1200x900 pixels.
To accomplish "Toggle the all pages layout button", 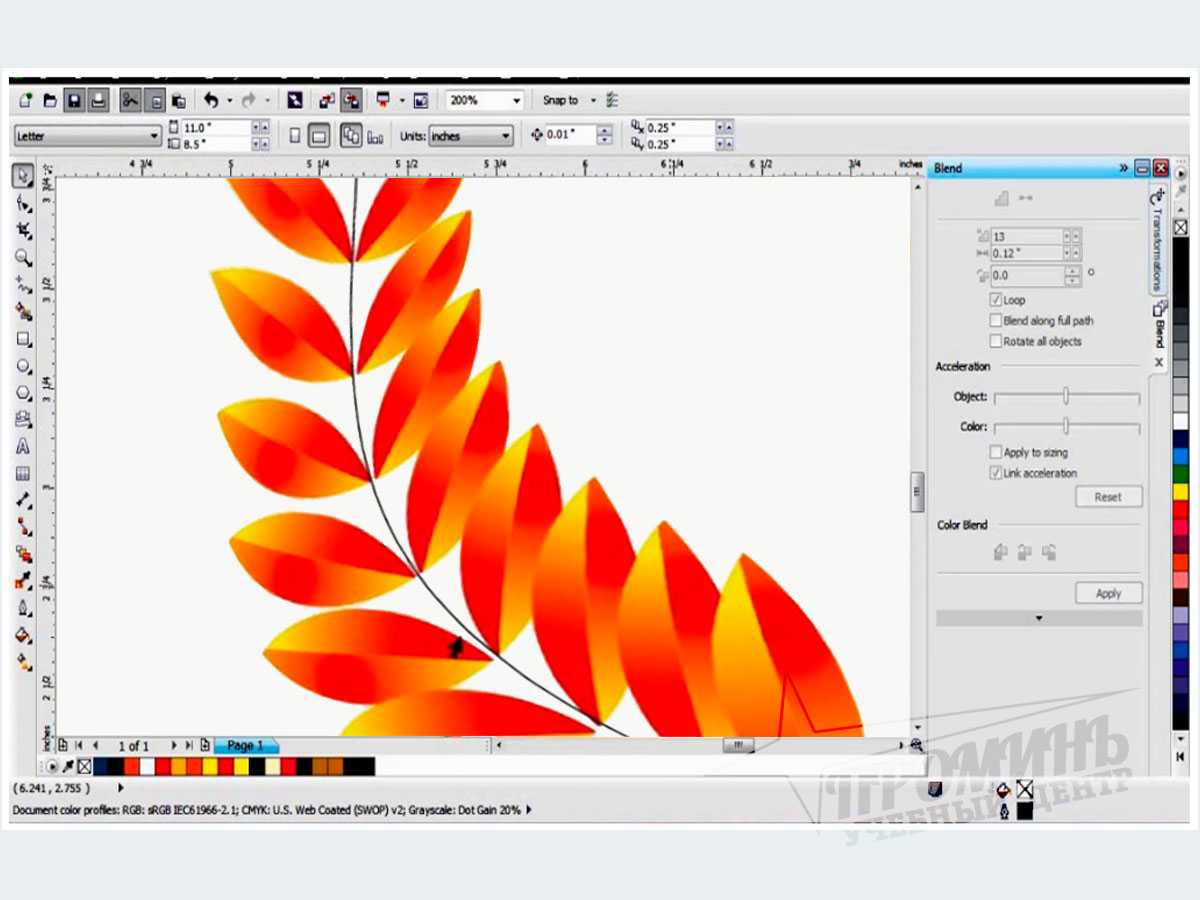I will click(351, 136).
